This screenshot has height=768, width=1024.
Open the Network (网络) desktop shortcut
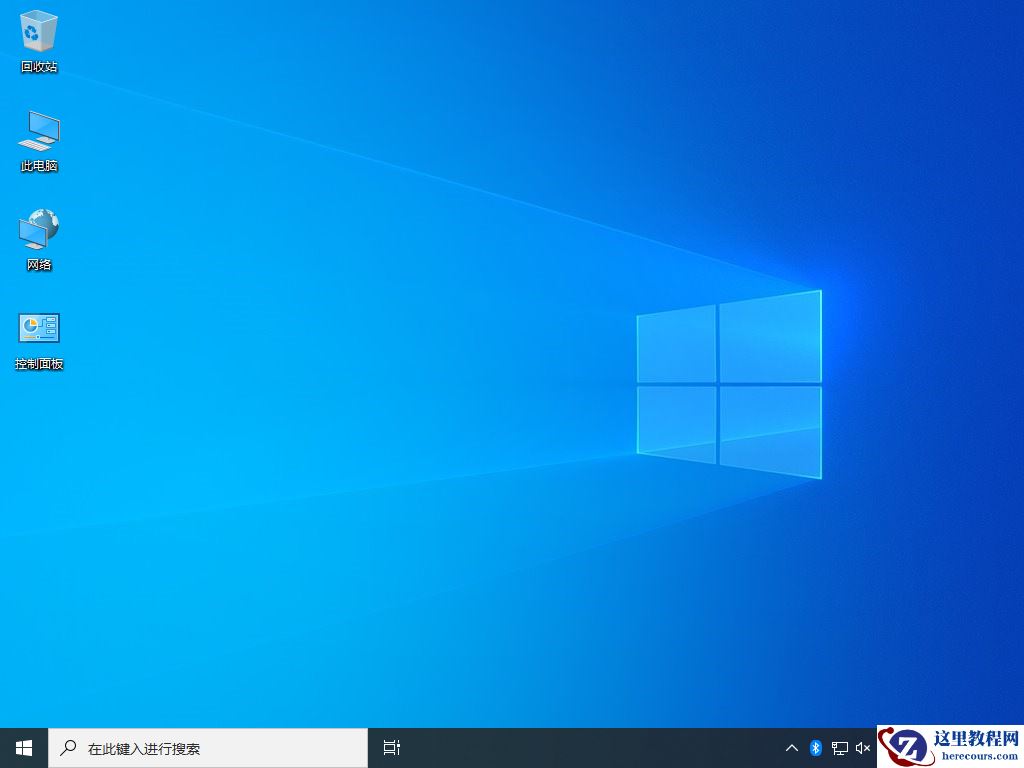point(38,230)
